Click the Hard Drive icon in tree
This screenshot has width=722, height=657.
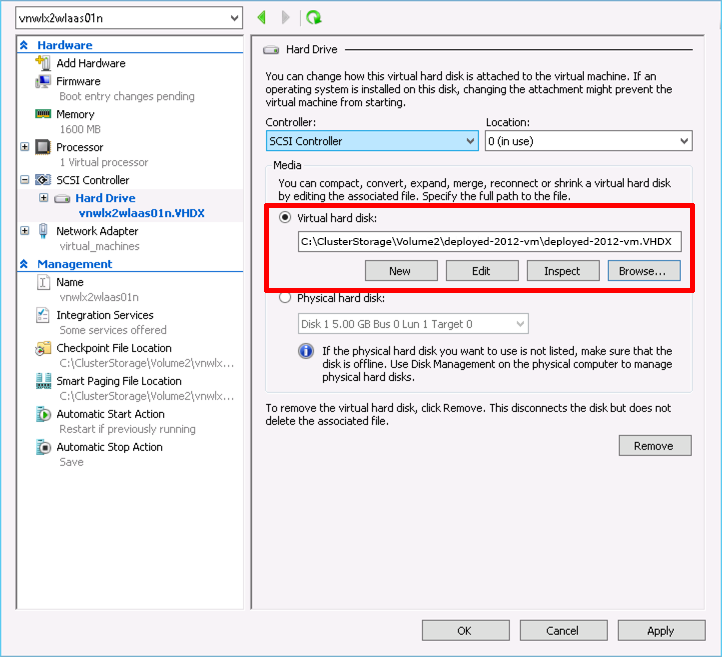[62, 198]
